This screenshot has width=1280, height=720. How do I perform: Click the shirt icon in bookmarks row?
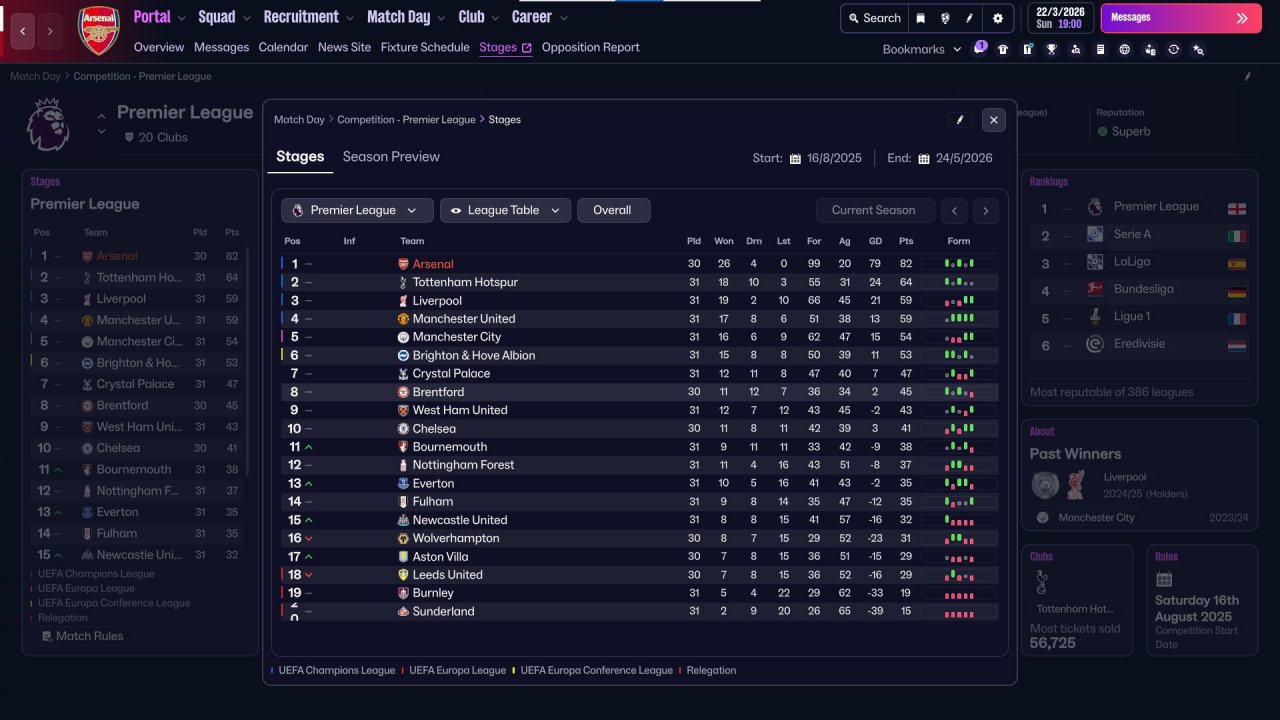coord(1003,49)
